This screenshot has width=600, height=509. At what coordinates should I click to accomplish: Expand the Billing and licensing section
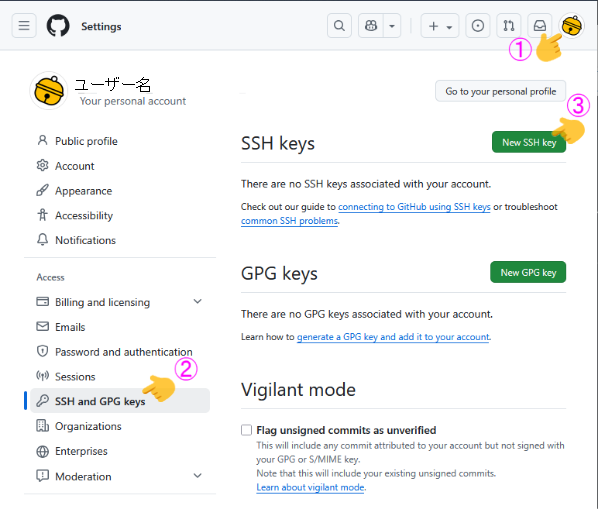(x=197, y=302)
